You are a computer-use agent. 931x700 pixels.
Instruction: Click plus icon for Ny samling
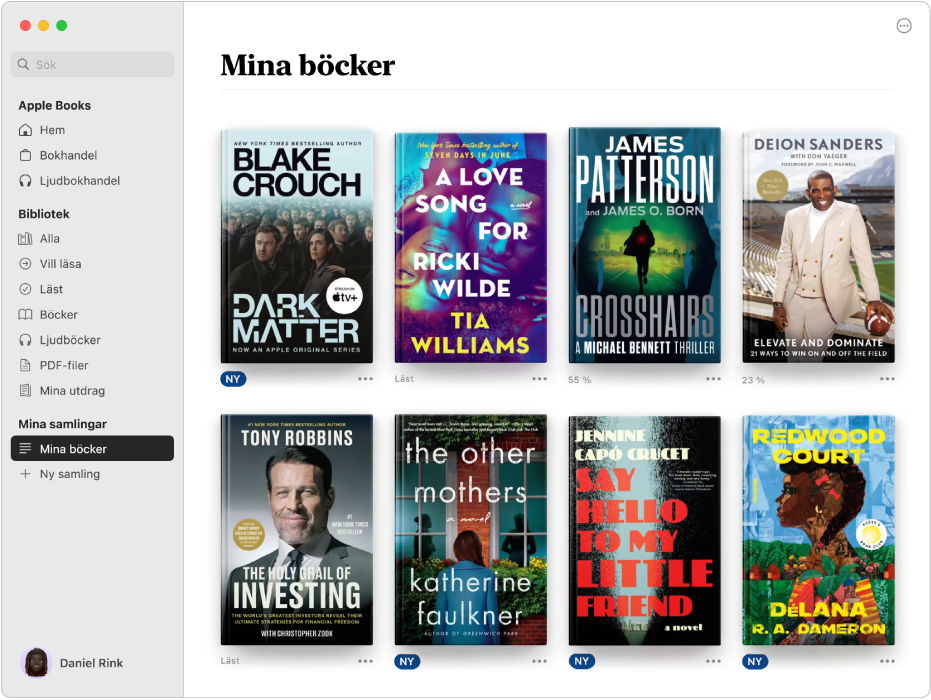pyautogui.click(x=25, y=474)
